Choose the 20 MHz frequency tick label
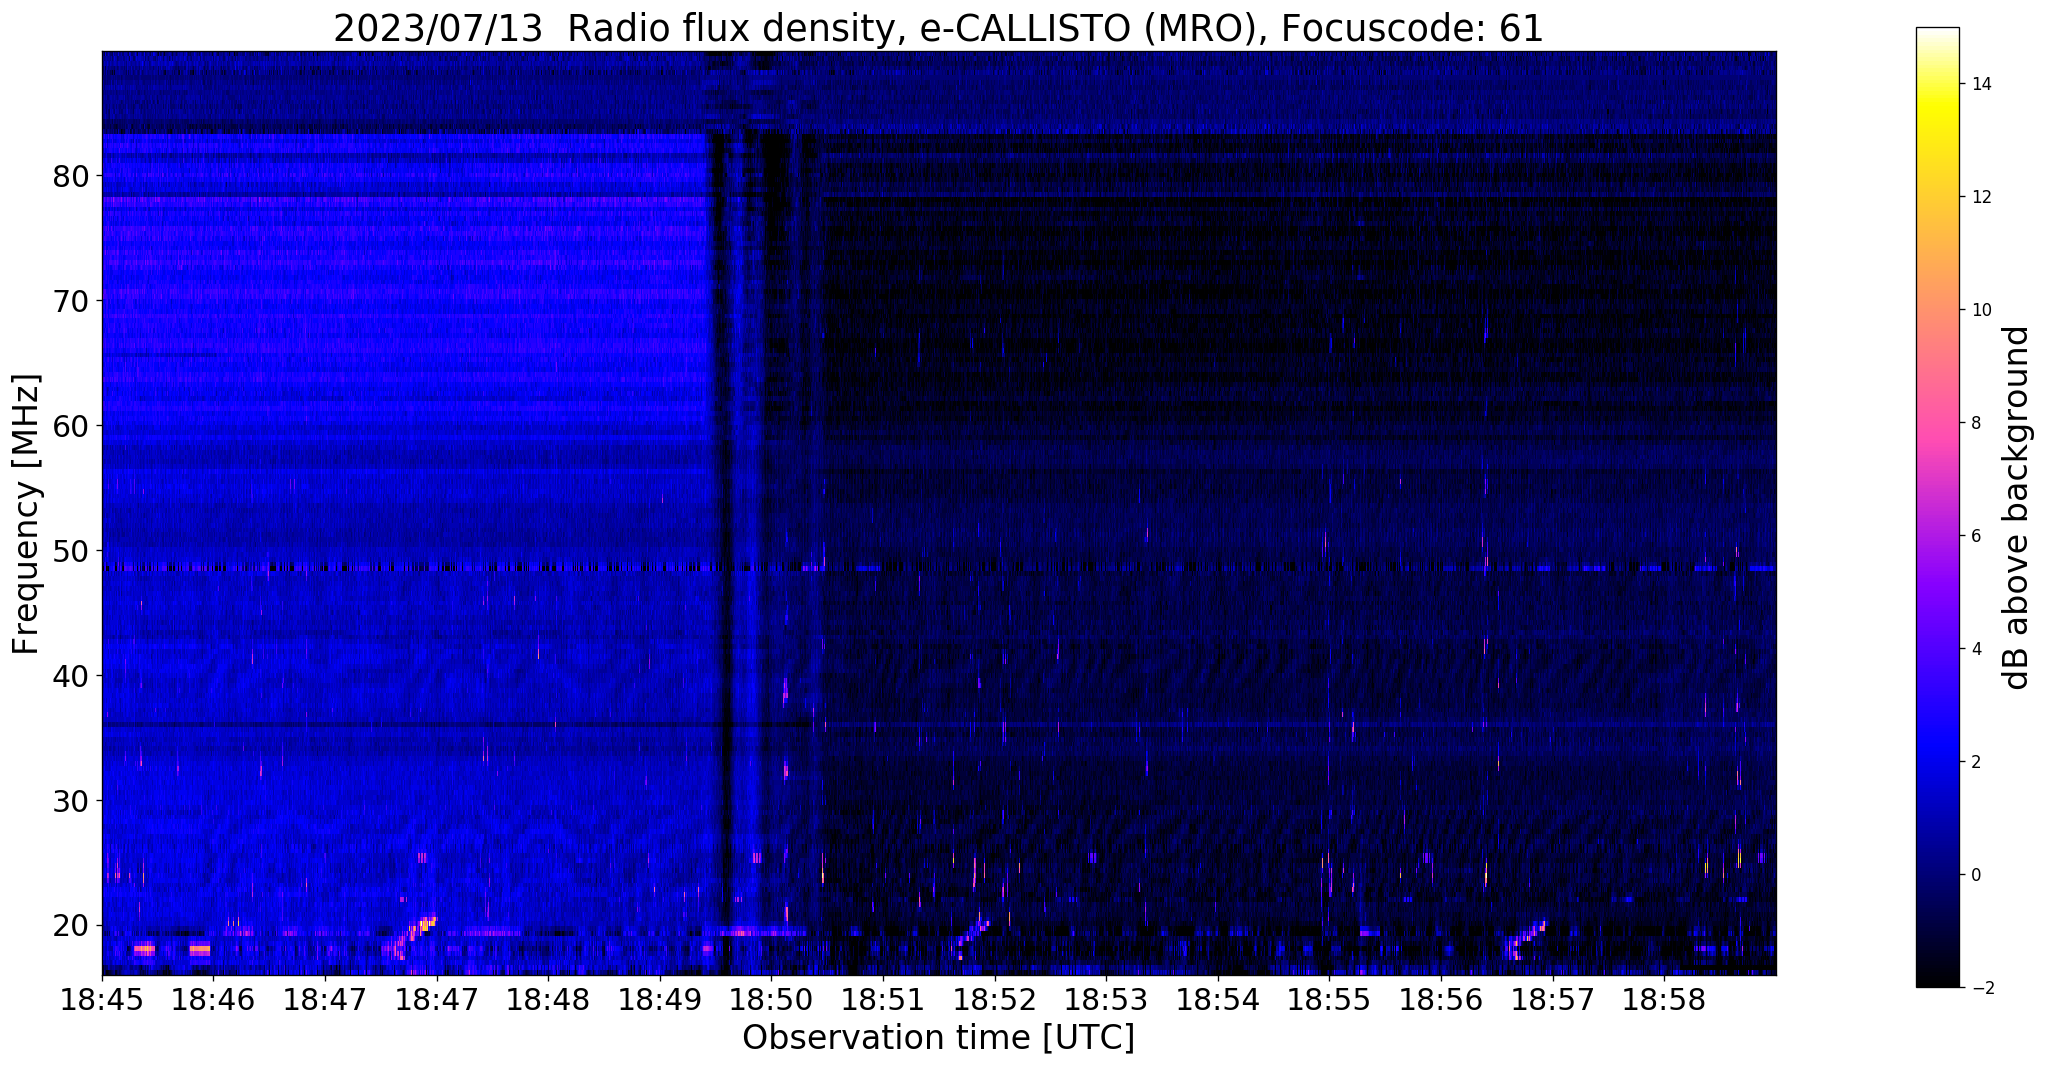 click(71, 926)
